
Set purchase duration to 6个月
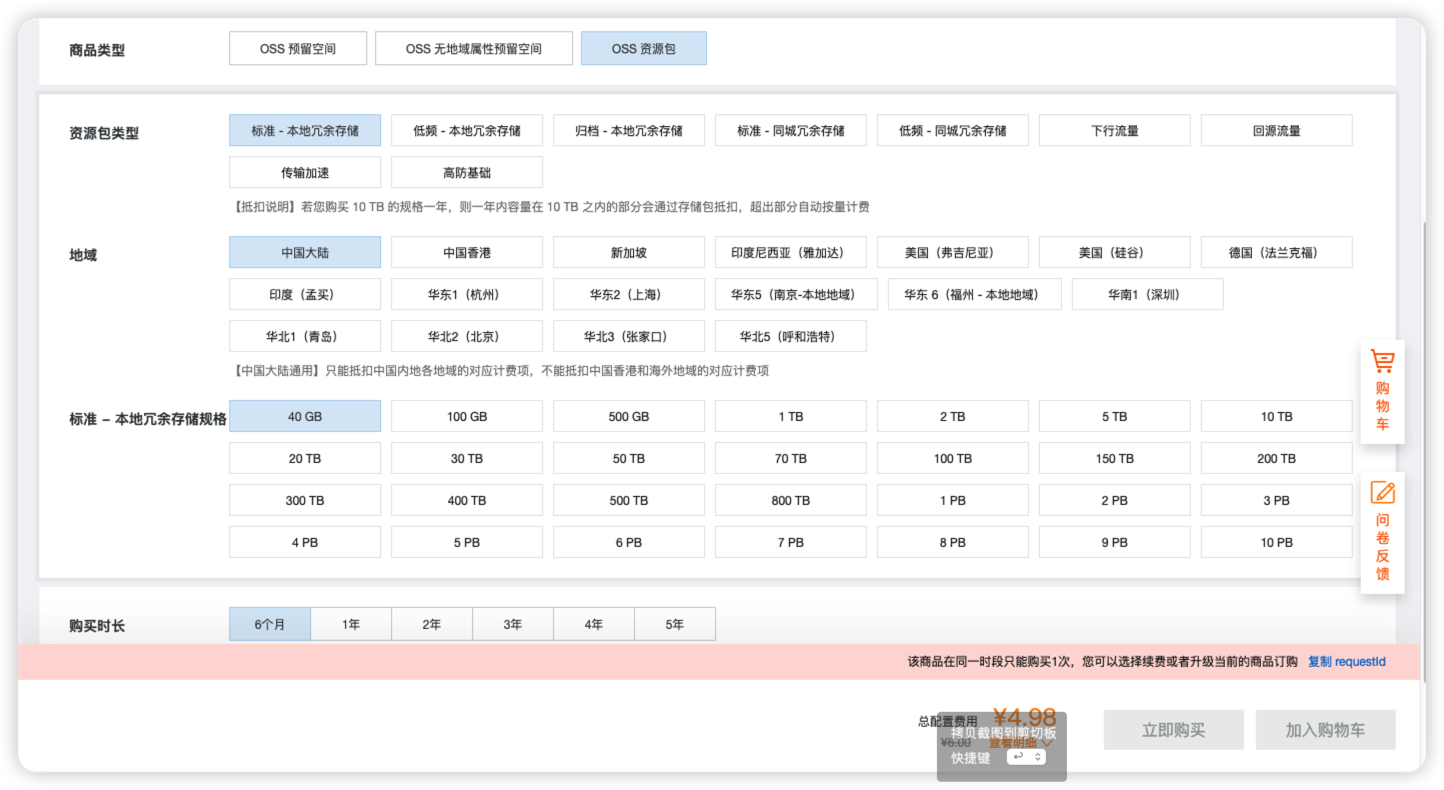pos(270,624)
